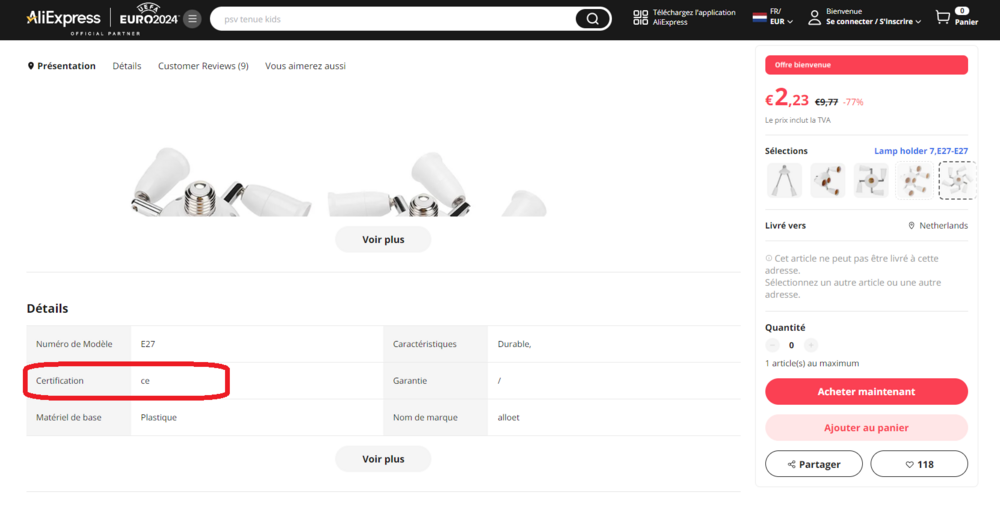Click the user account profile icon
Screen dimensions: 1000x513
point(814,17)
